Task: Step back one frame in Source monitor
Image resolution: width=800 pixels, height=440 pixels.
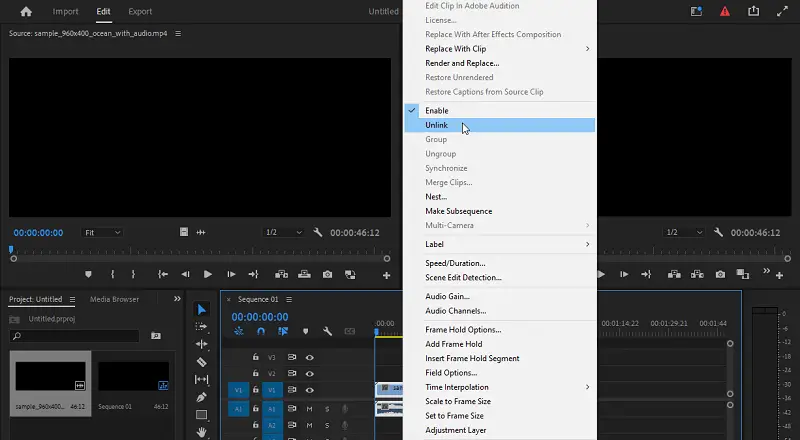Action: click(x=185, y=275)
